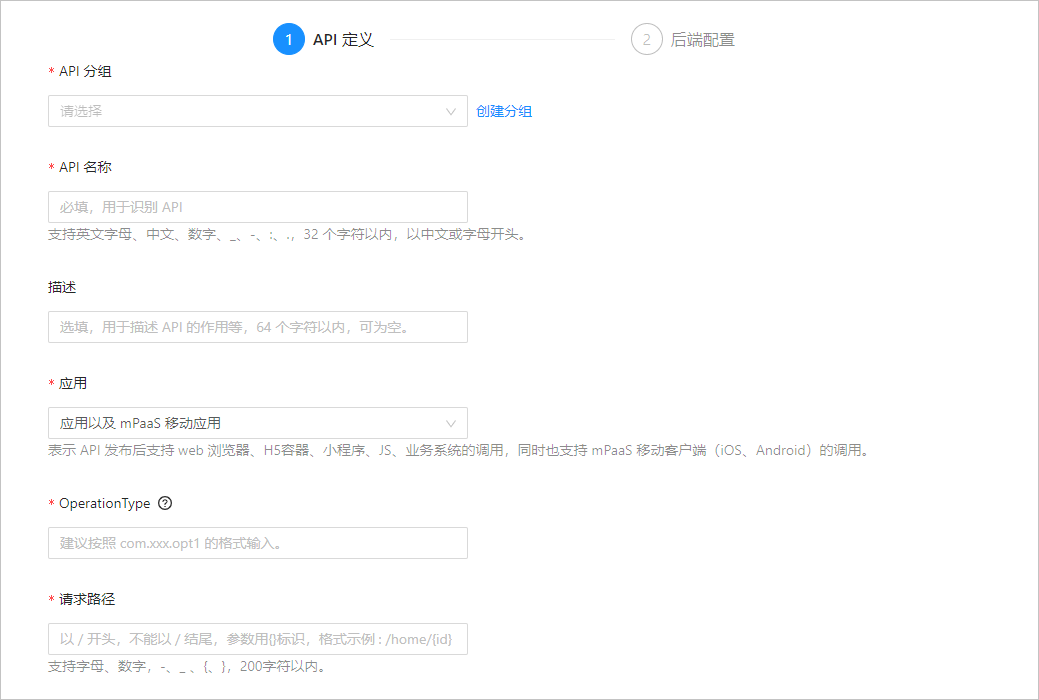1039x700 pixels.
Task: Click hint text mentioning mPaaS 移动客户端
Action: 459,451
